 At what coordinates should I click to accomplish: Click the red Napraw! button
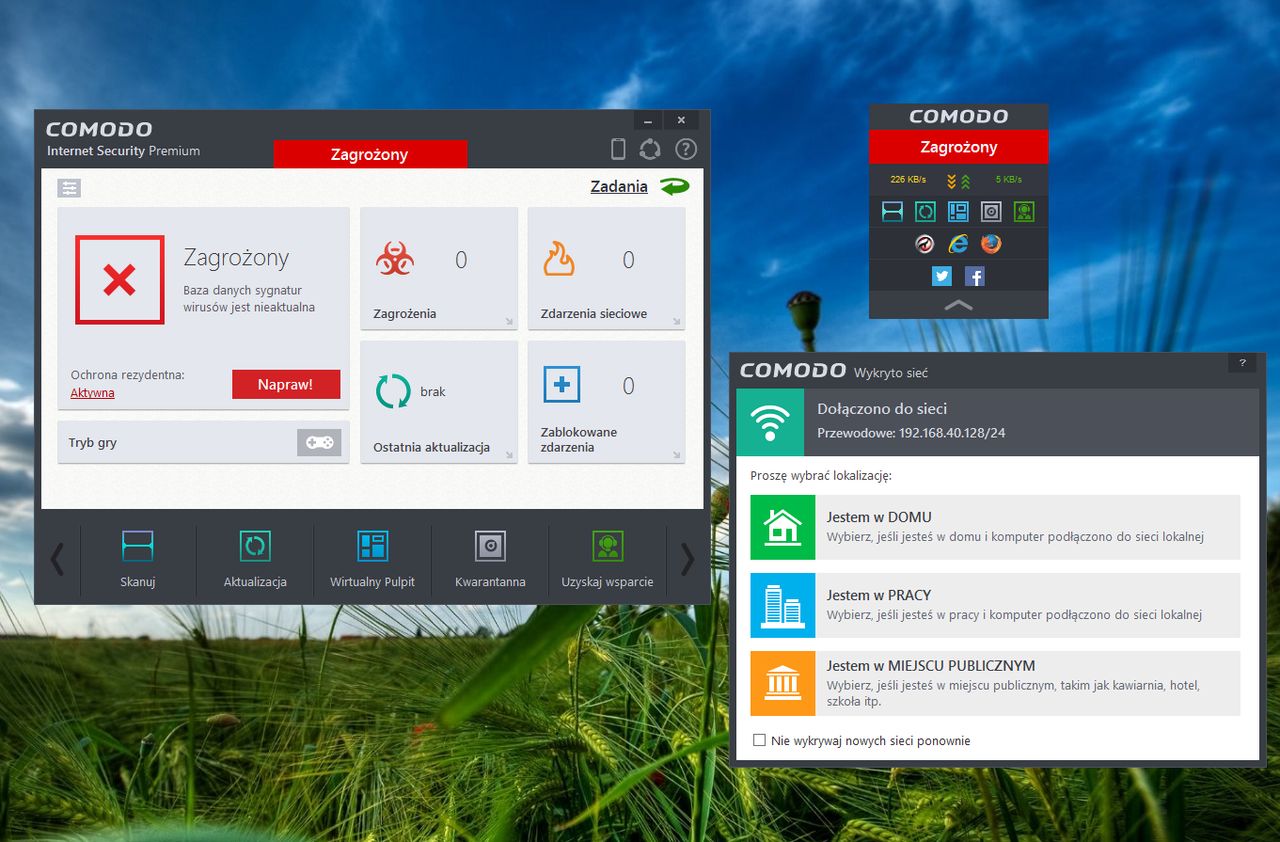286,384
